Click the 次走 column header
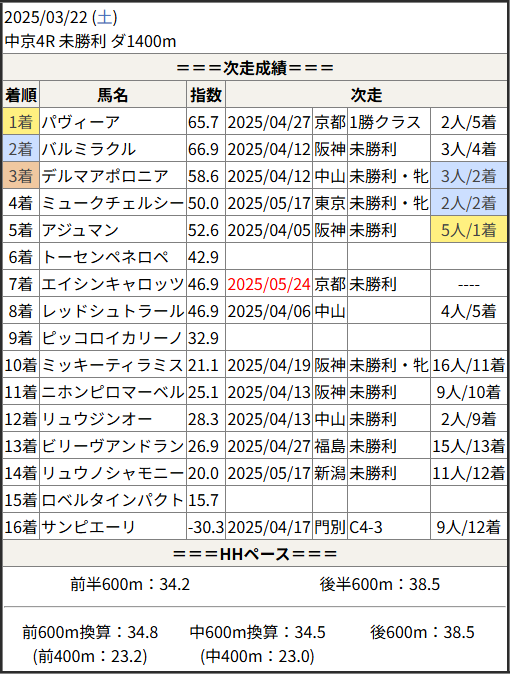Viewport: 510px width, 674px height. coord(366,95)
